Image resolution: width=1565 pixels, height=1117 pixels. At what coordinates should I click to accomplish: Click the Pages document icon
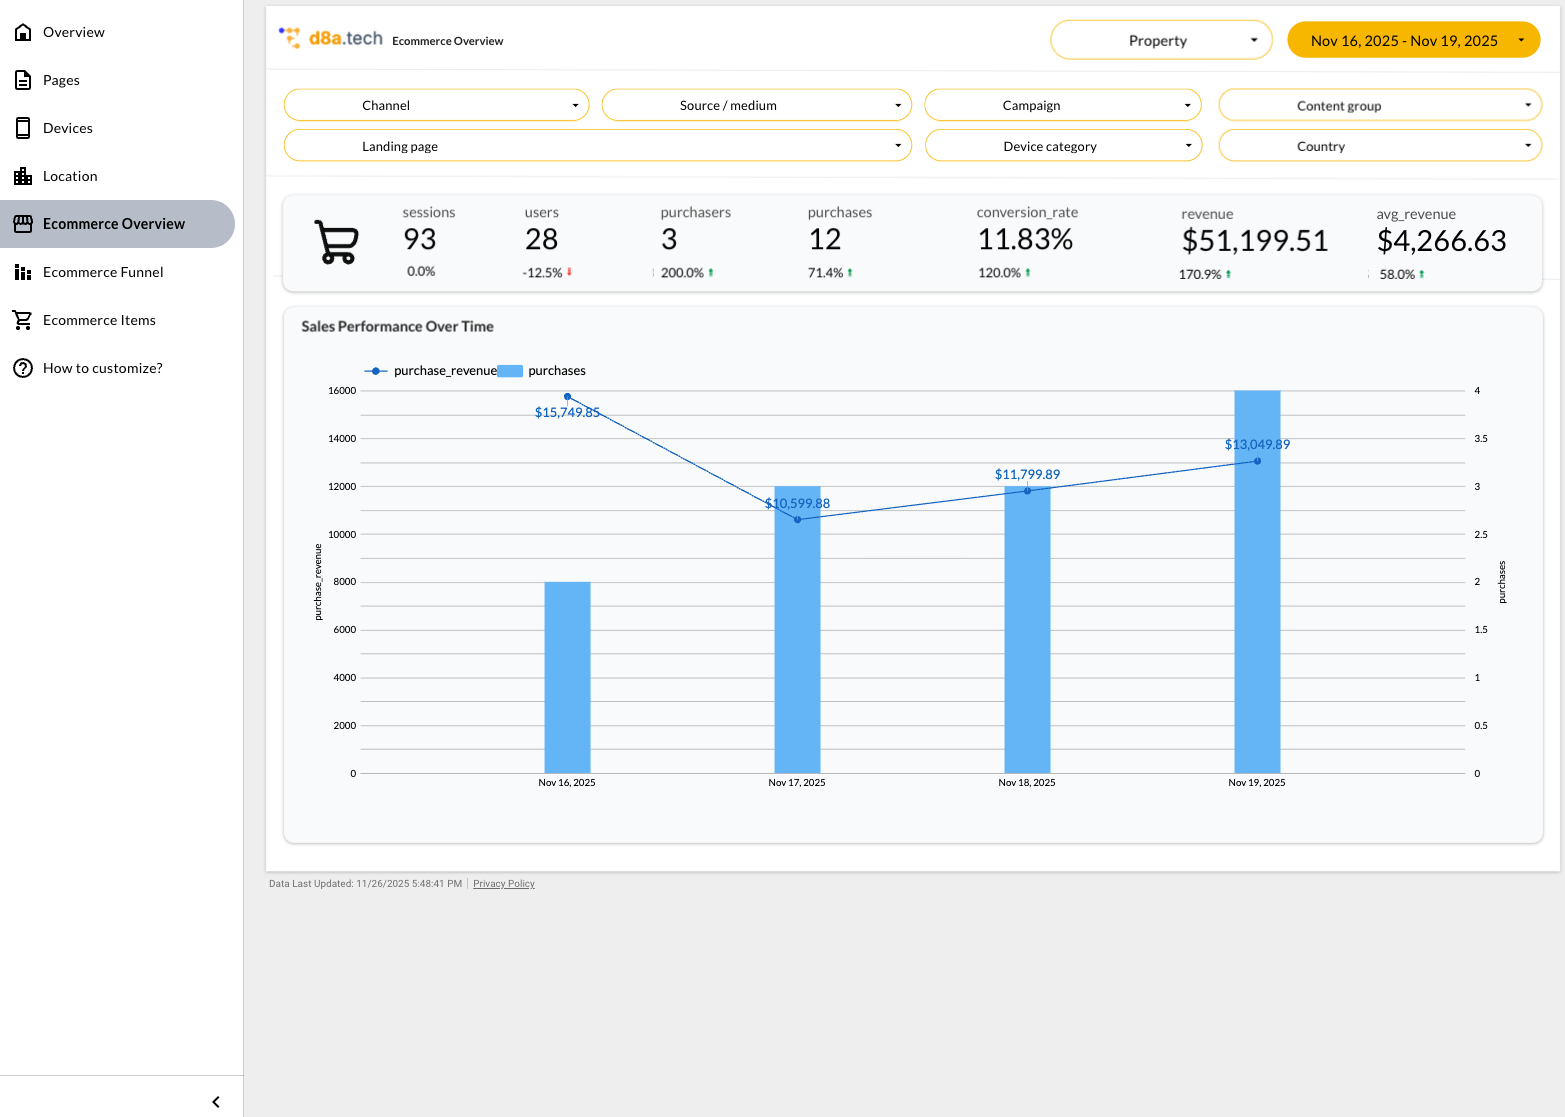tap(23, 80)
